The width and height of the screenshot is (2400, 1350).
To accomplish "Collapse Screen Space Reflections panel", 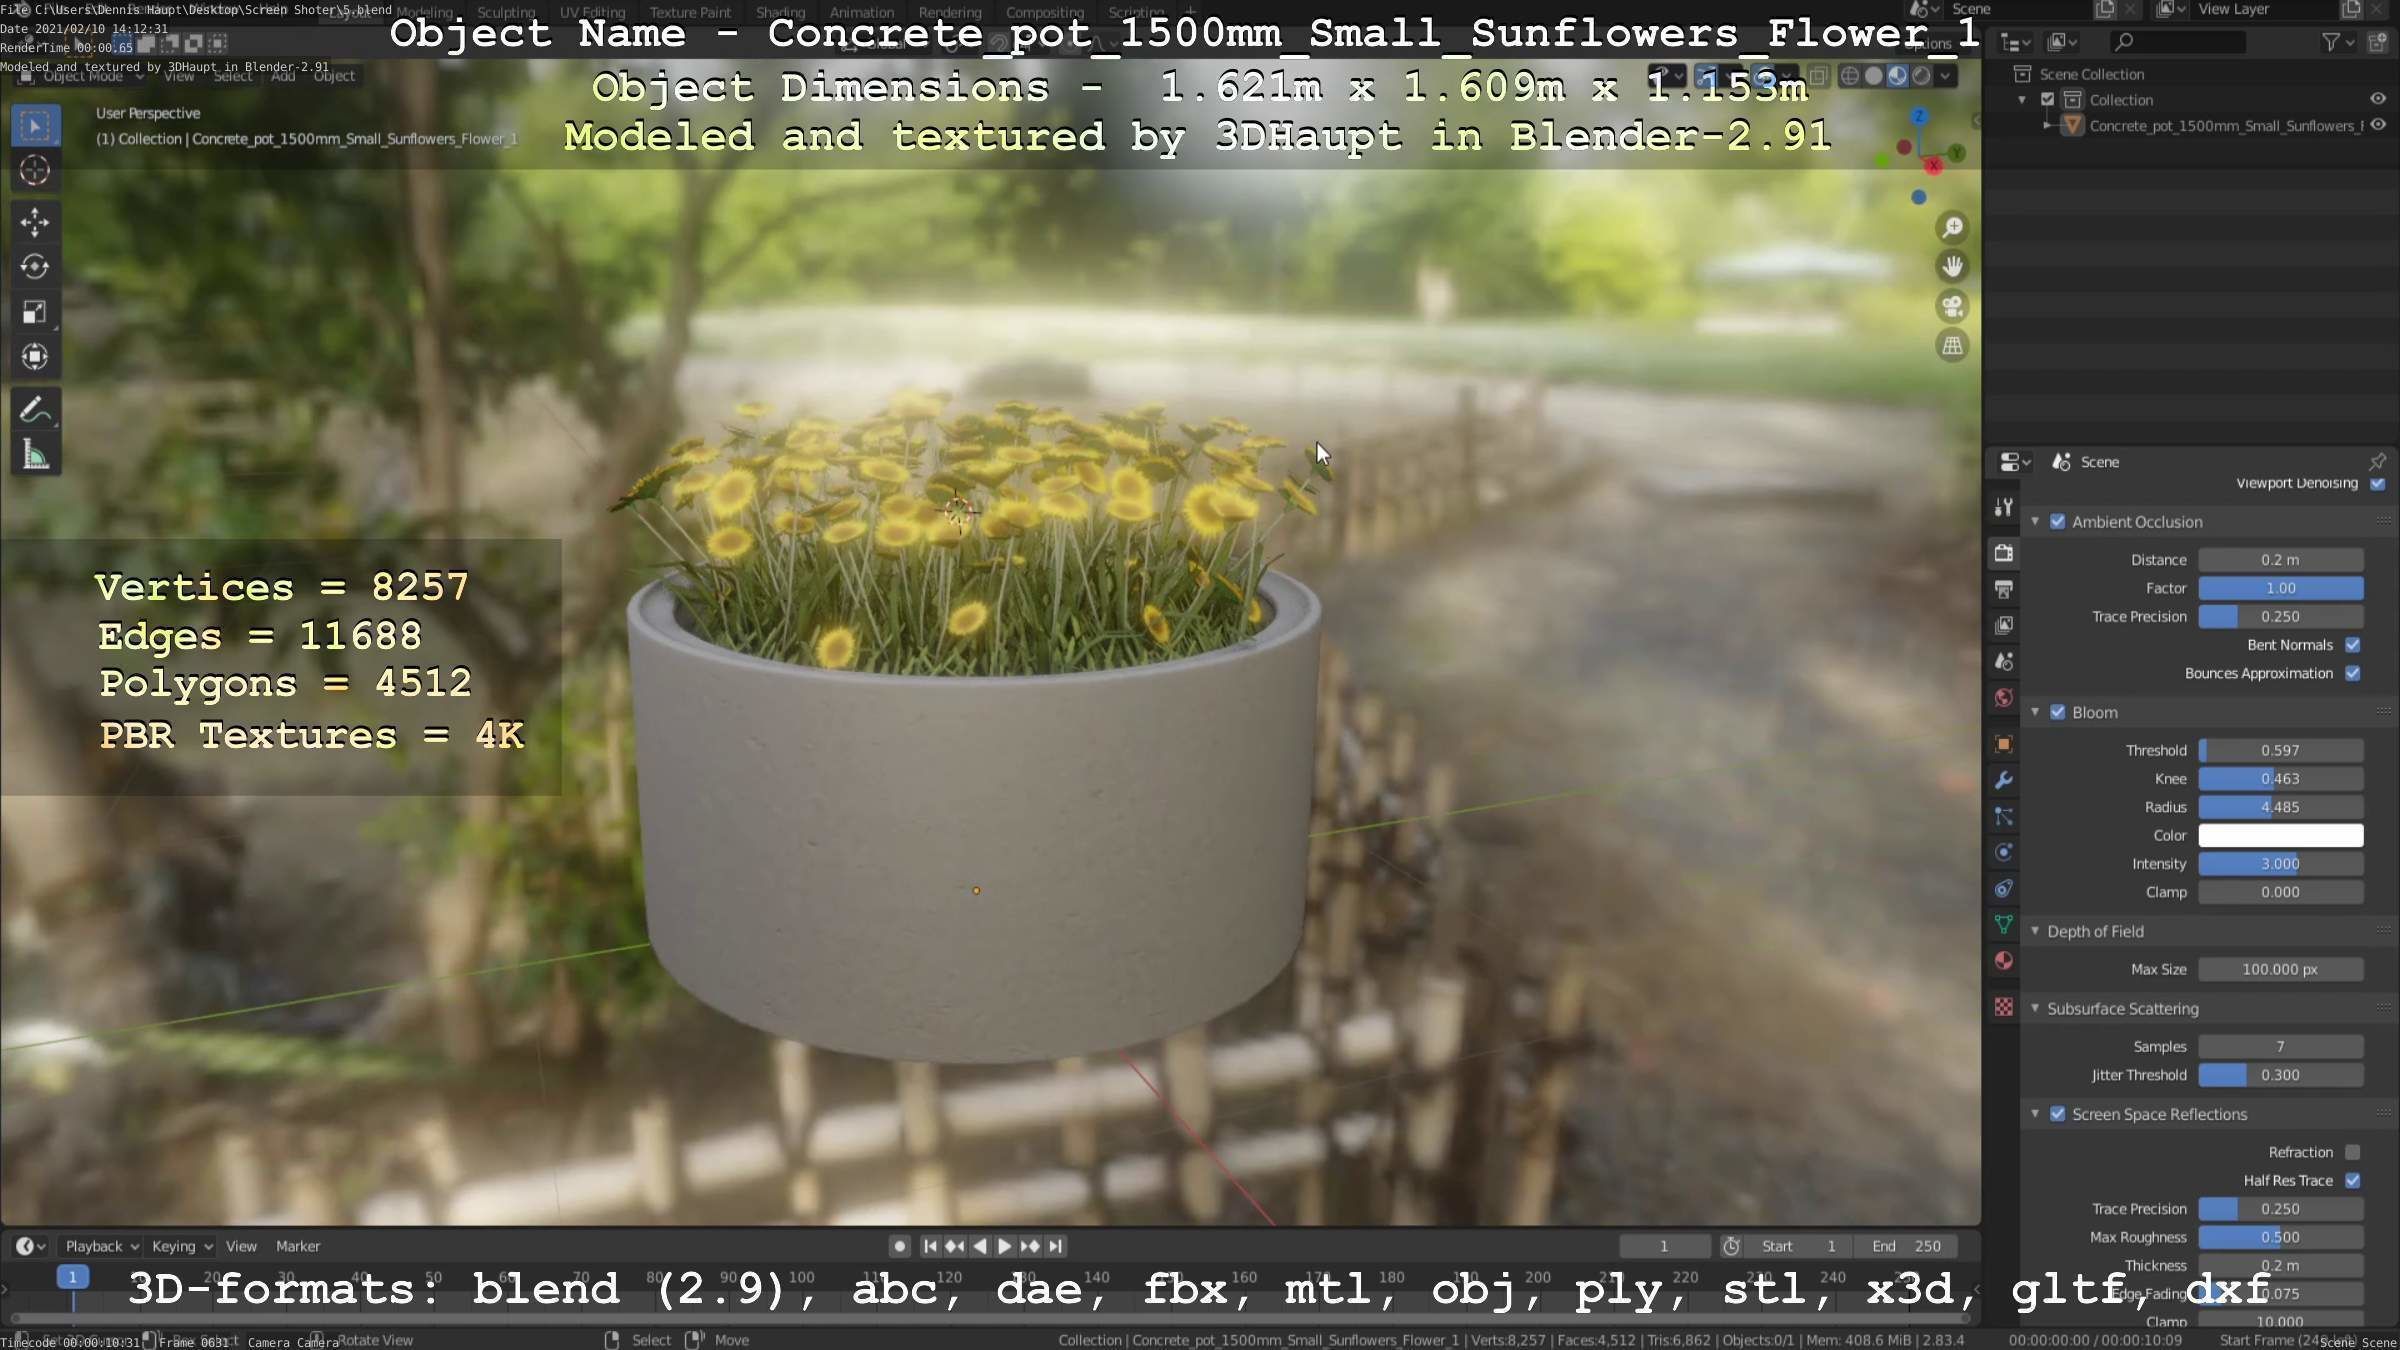I will tap(2035, 1114).
